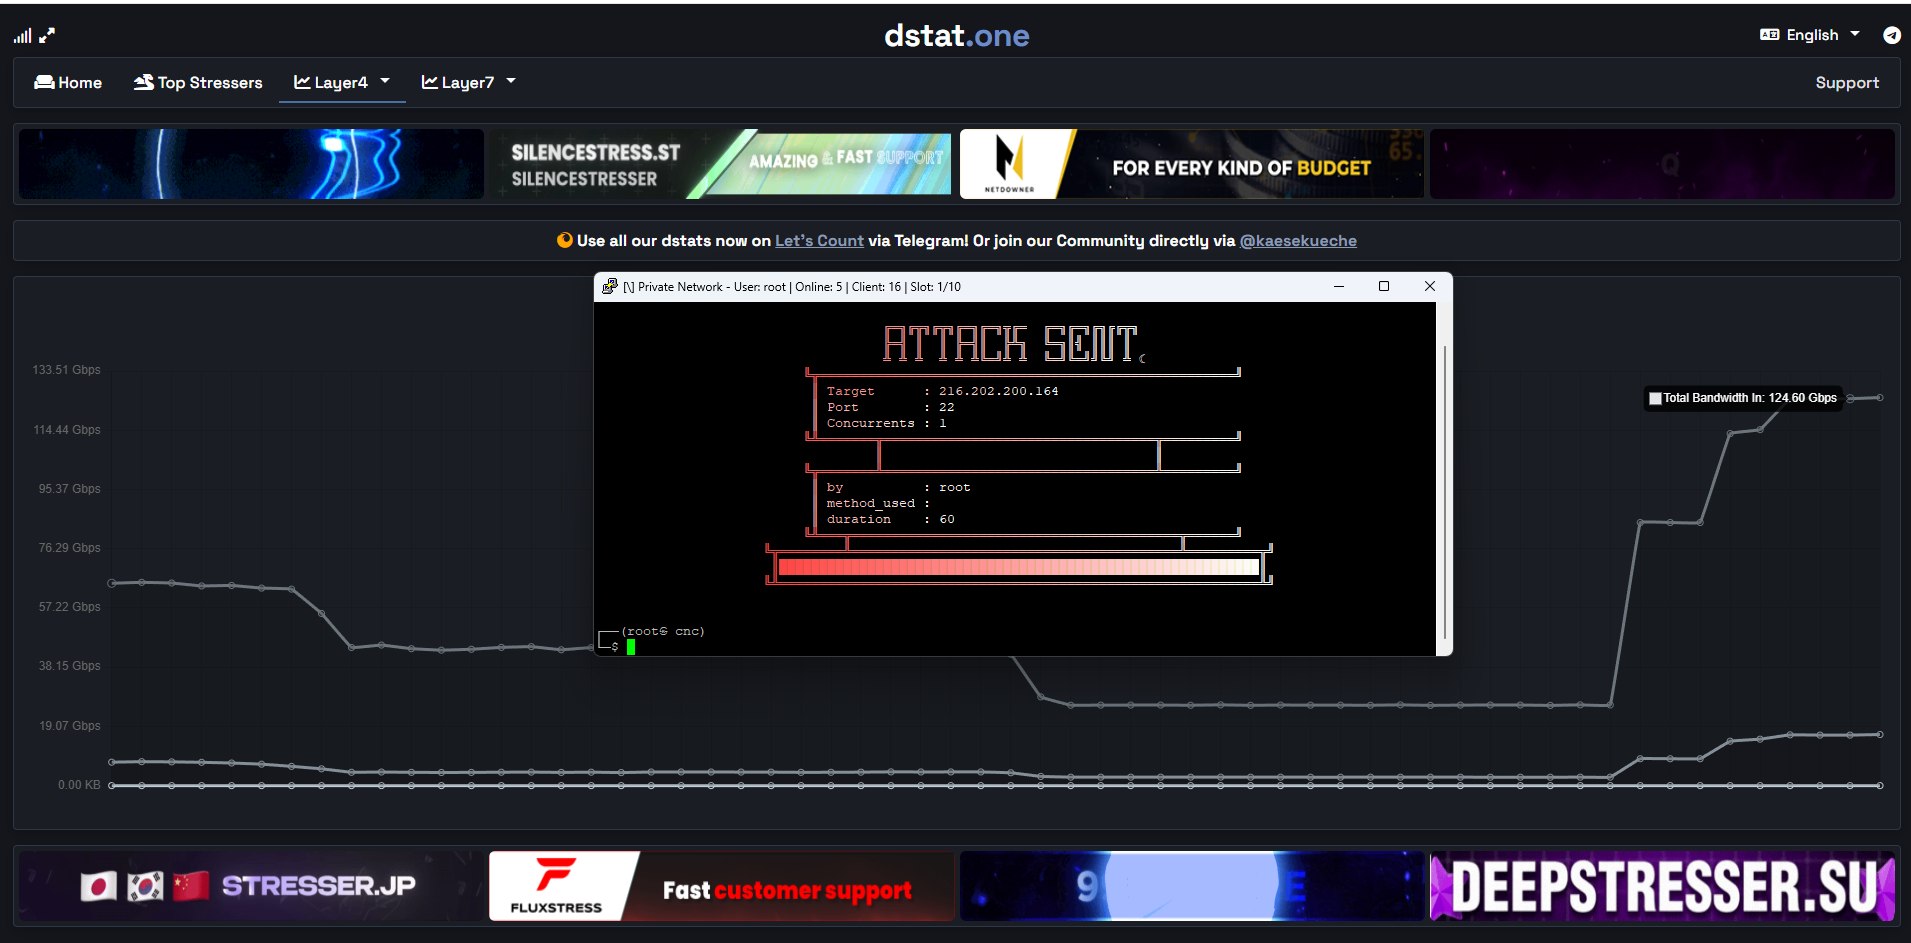
Task: Click the dstat.one logo title
Action: point(956,36)
